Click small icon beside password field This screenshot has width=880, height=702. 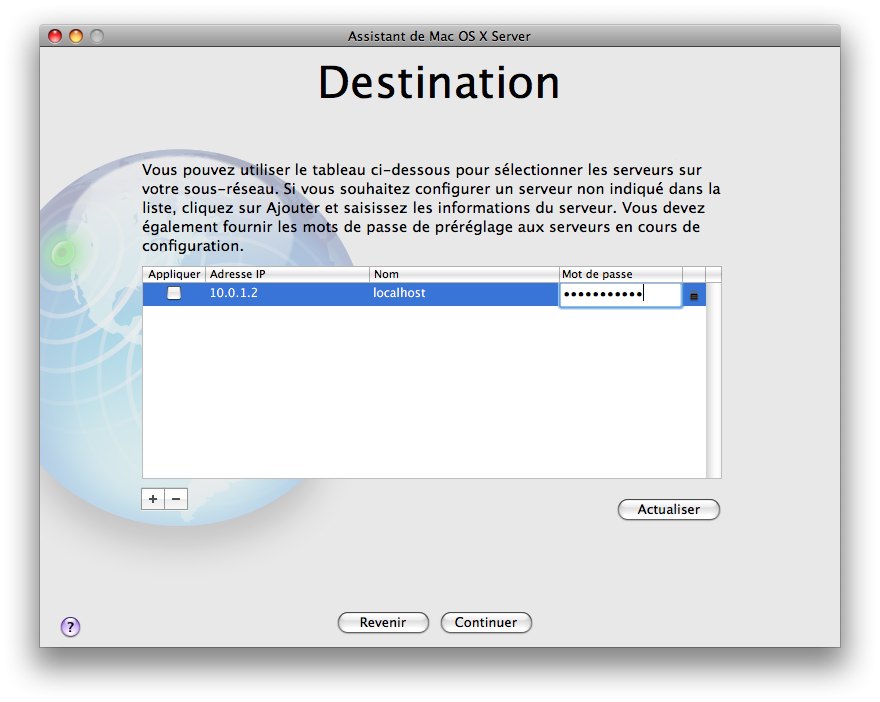click(694, 296)
